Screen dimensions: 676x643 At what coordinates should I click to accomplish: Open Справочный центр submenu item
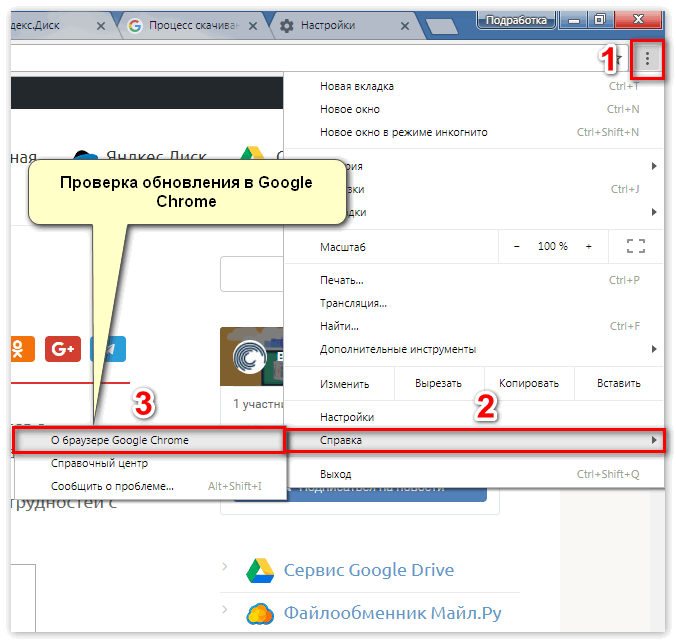[x=150, y=463]
